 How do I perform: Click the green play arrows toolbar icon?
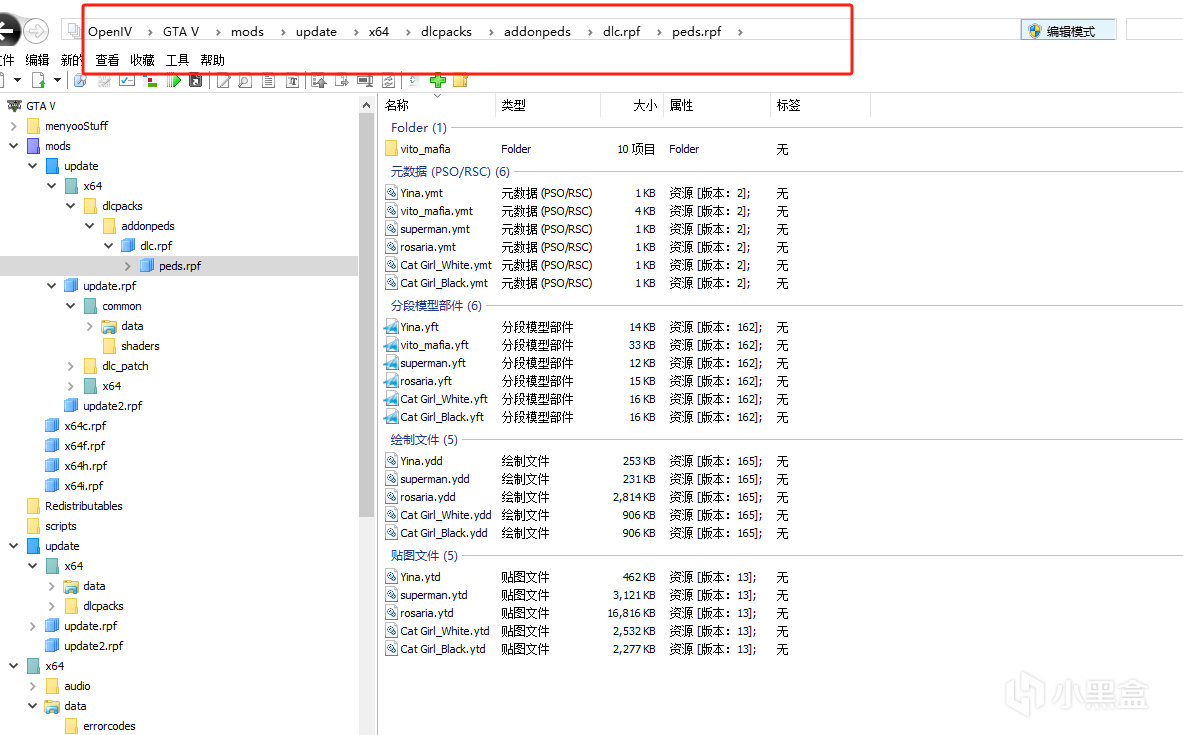tap(174, 81)
